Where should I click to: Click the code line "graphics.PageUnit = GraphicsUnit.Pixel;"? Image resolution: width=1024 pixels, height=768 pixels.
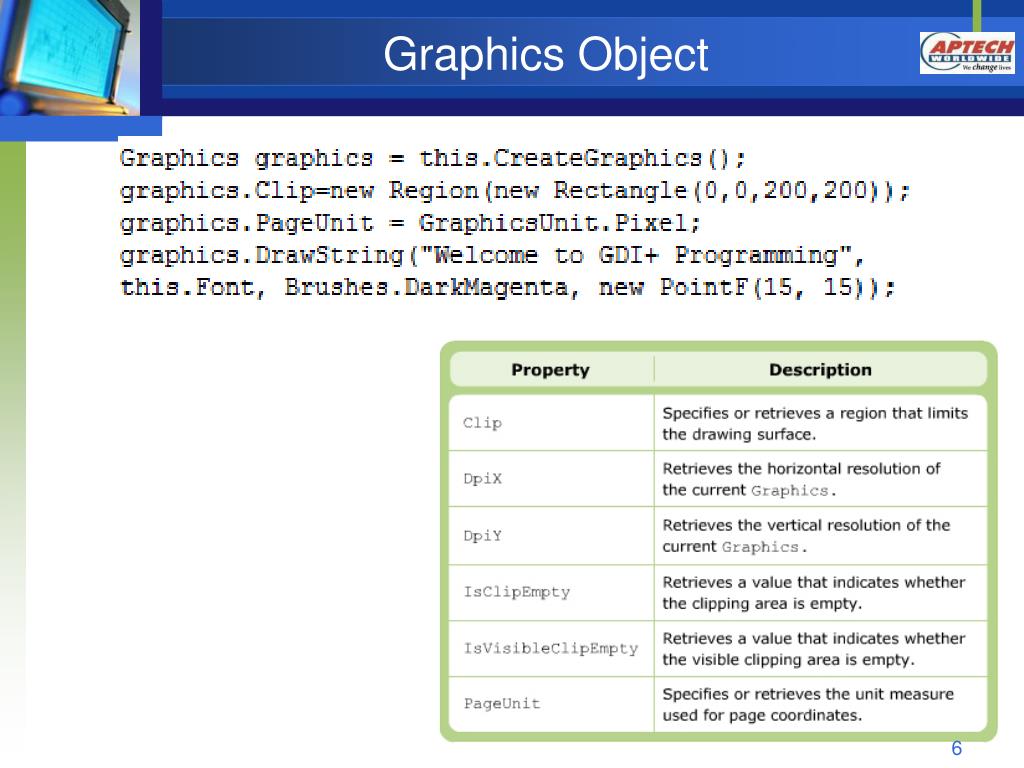pyautogui.click(x=410, y=223)
